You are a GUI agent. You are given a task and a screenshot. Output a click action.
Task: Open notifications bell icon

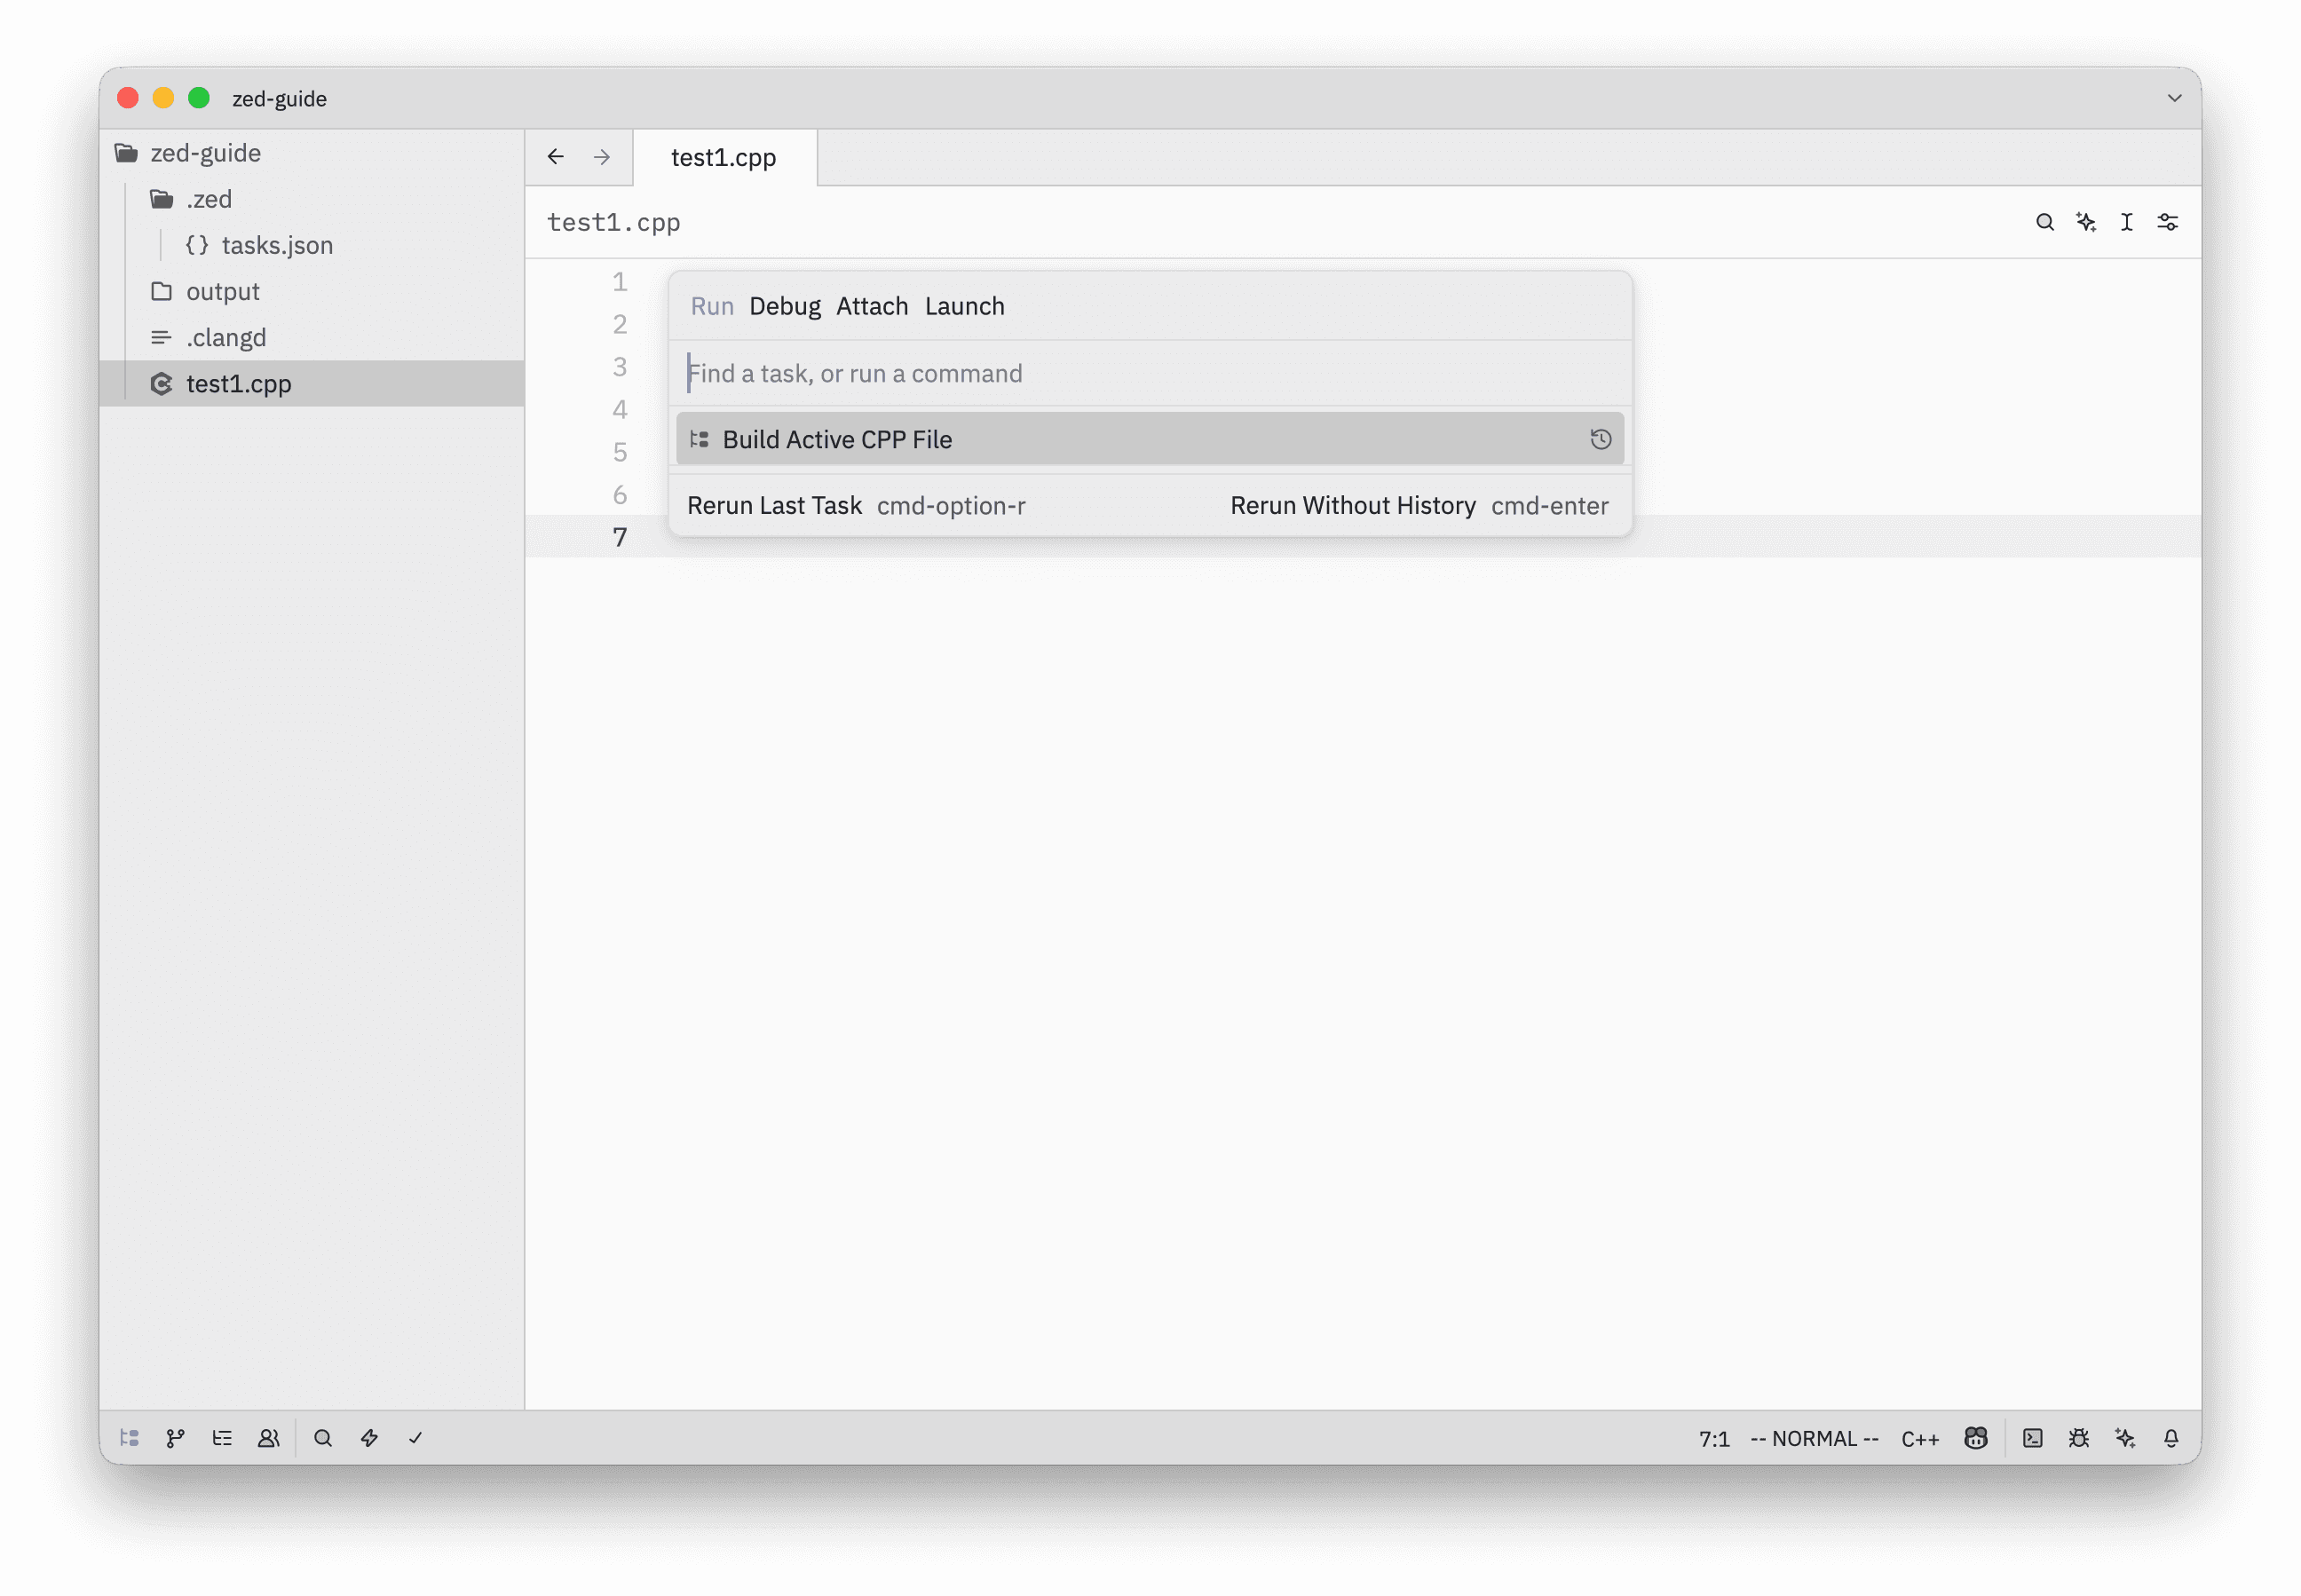[x=2171, y=1438]
